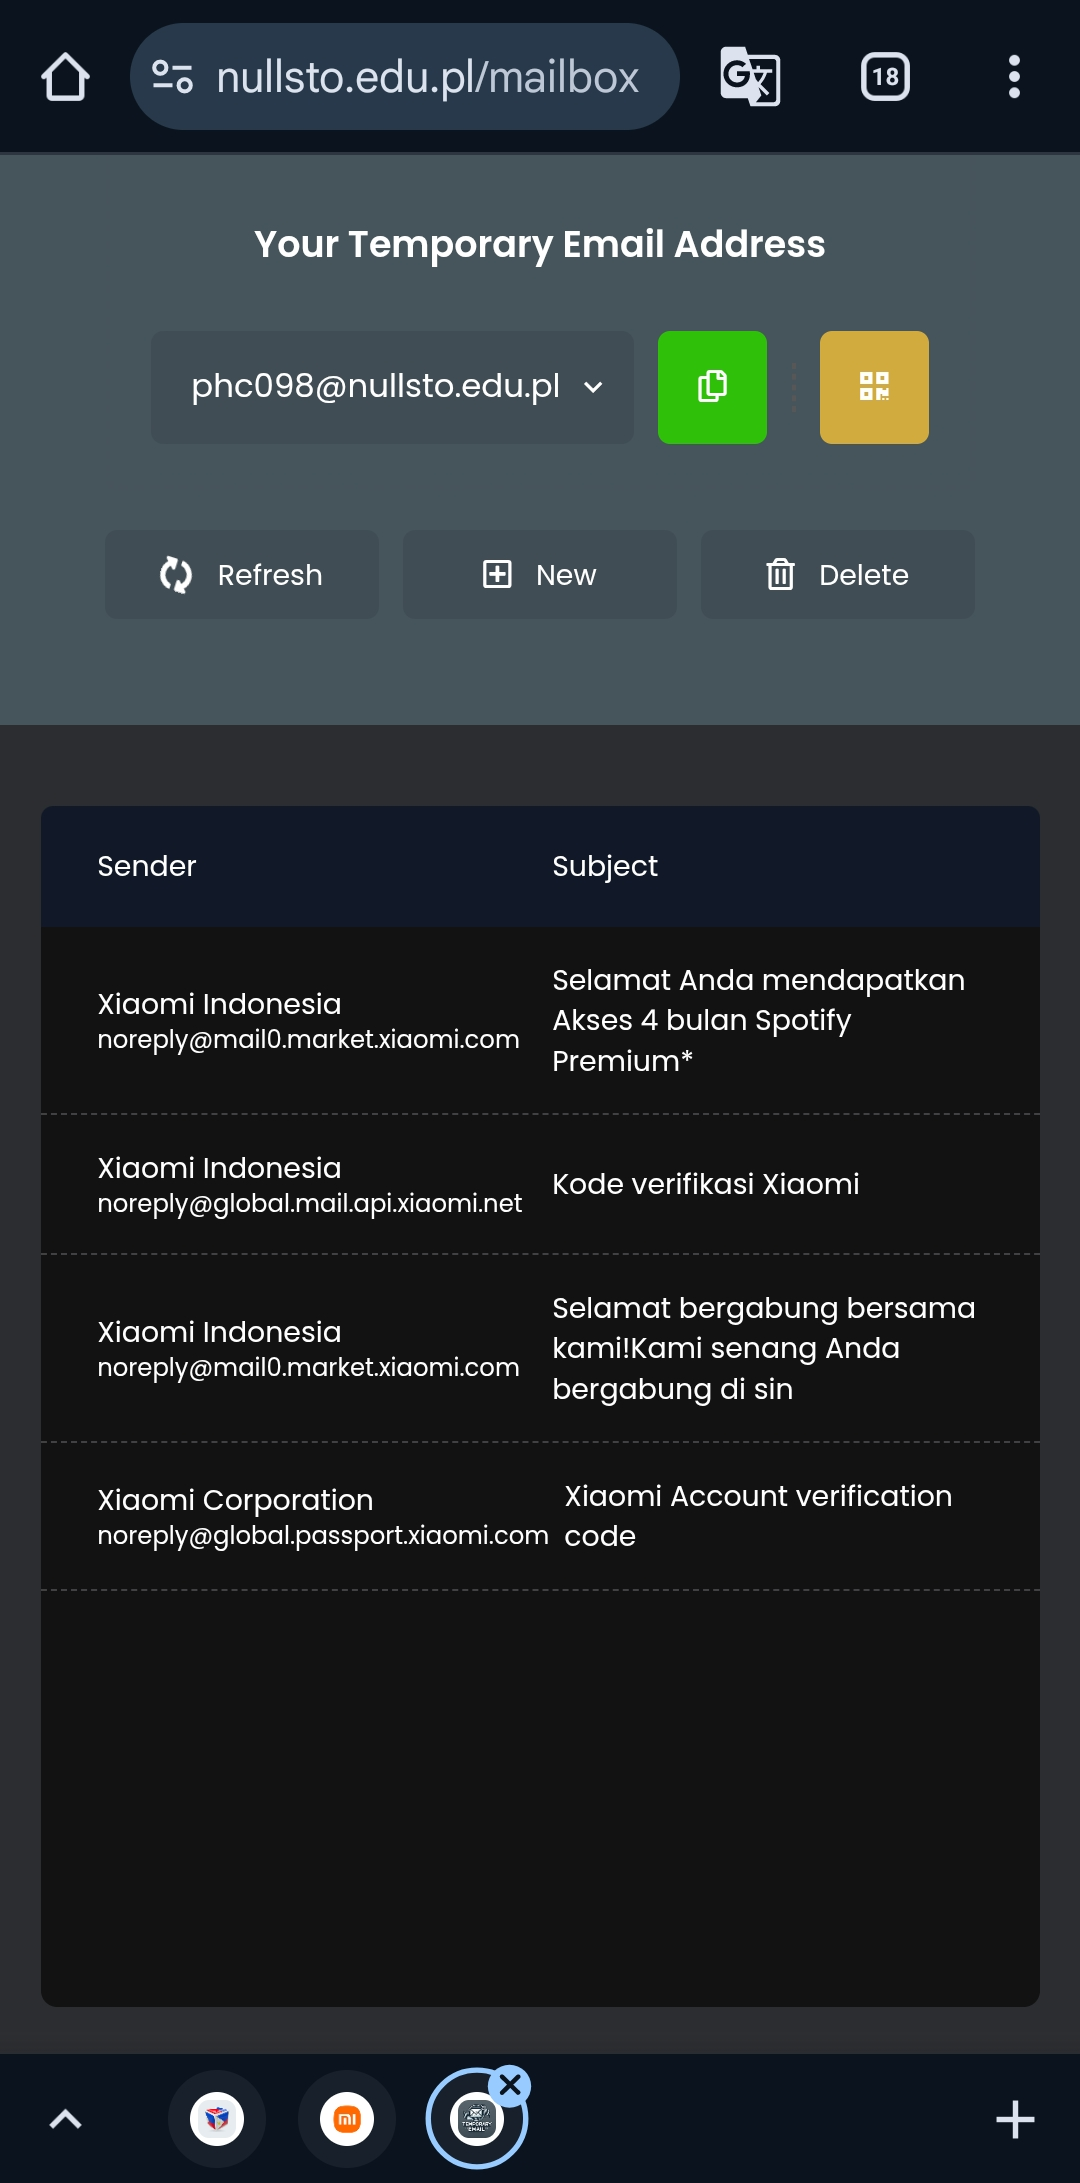Copy email with the green copy button
1080x2183 pixels.
point(712,387)
